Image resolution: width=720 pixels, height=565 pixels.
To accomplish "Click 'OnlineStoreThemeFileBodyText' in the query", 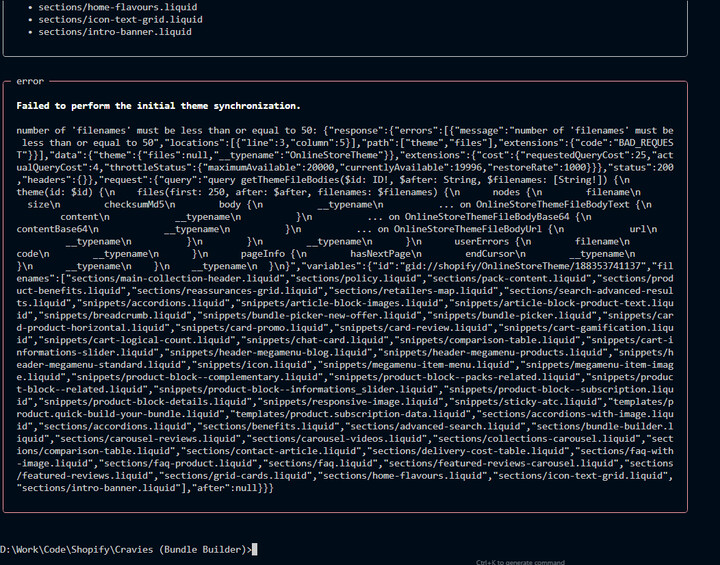I will [x=552, y=205].
